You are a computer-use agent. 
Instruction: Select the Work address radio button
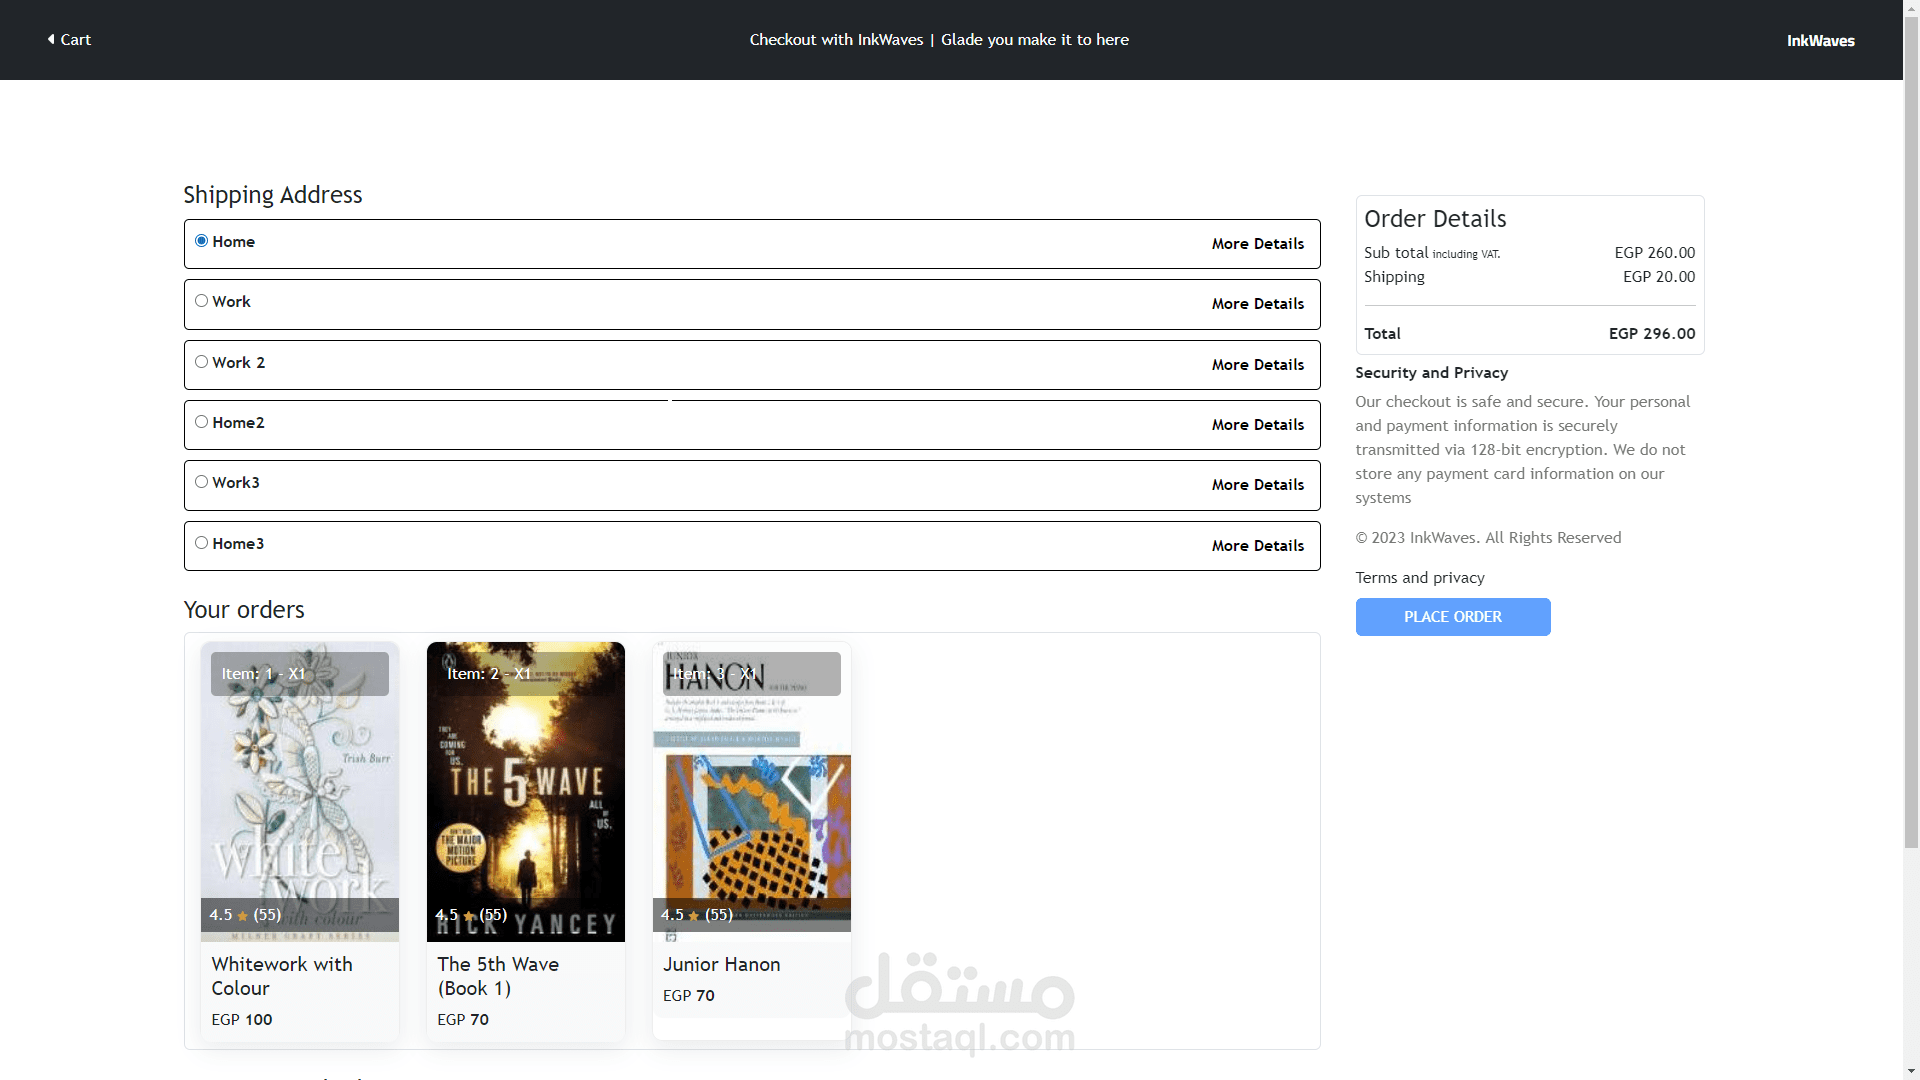[x=201, y=301]
